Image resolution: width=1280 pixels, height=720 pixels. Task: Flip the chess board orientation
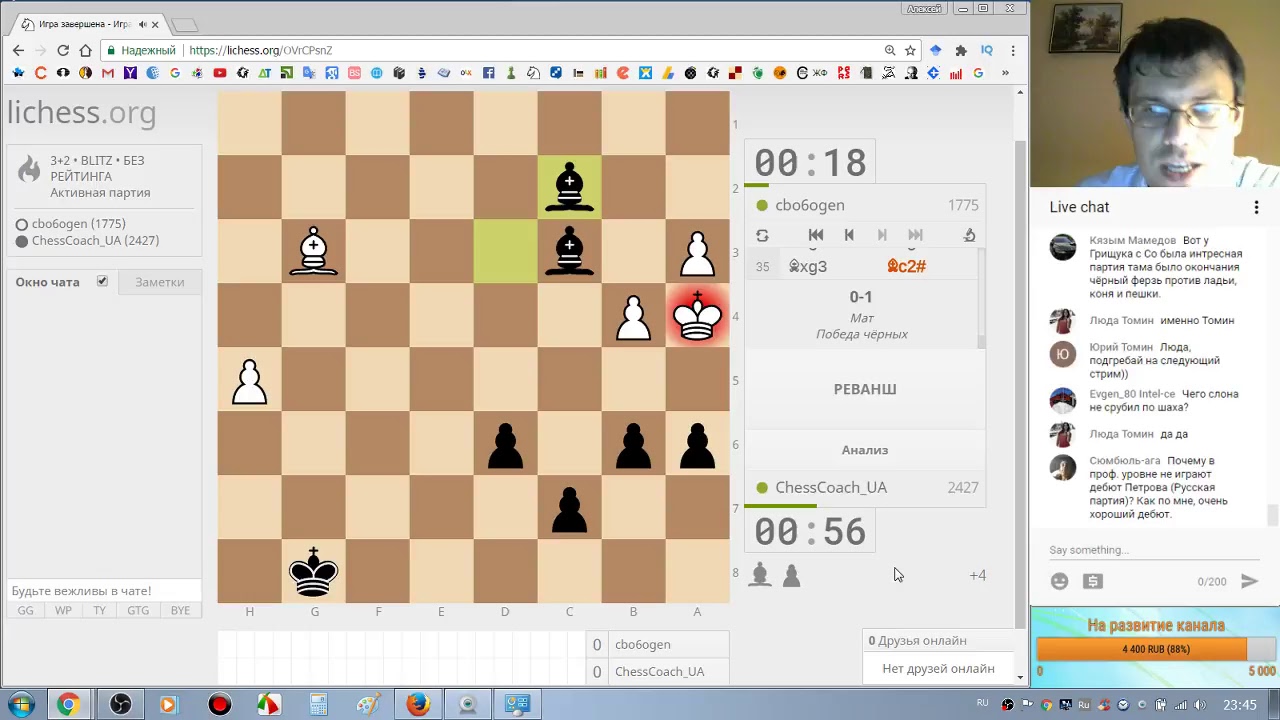(x=762, y=235)
